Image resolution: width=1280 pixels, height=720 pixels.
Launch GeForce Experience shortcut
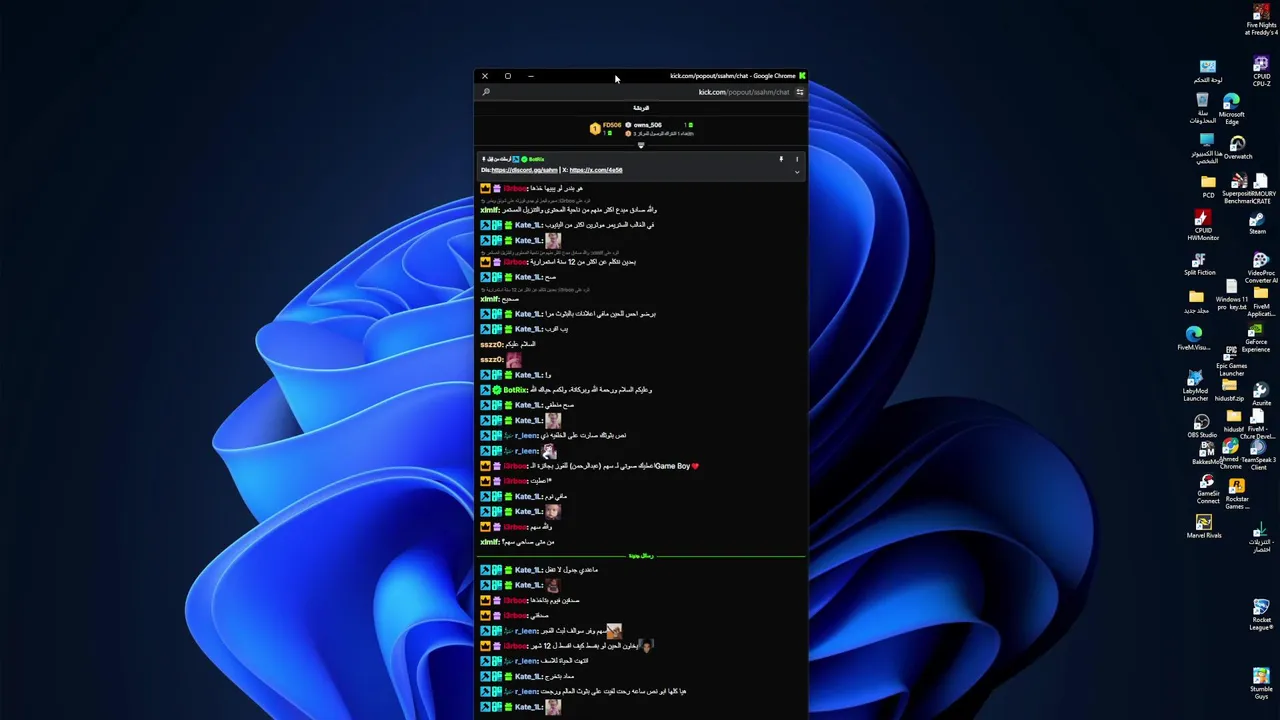pos(1256,338)
